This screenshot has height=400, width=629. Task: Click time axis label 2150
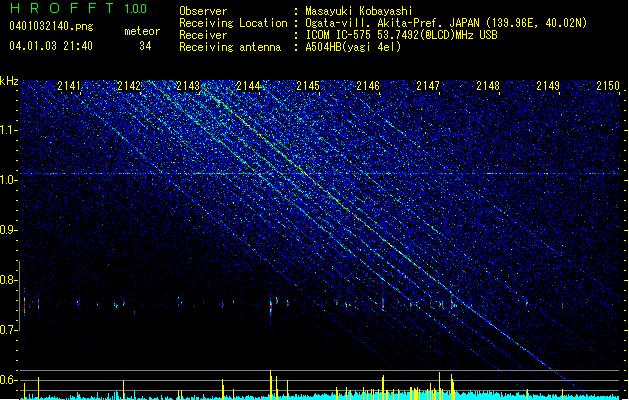608,86
